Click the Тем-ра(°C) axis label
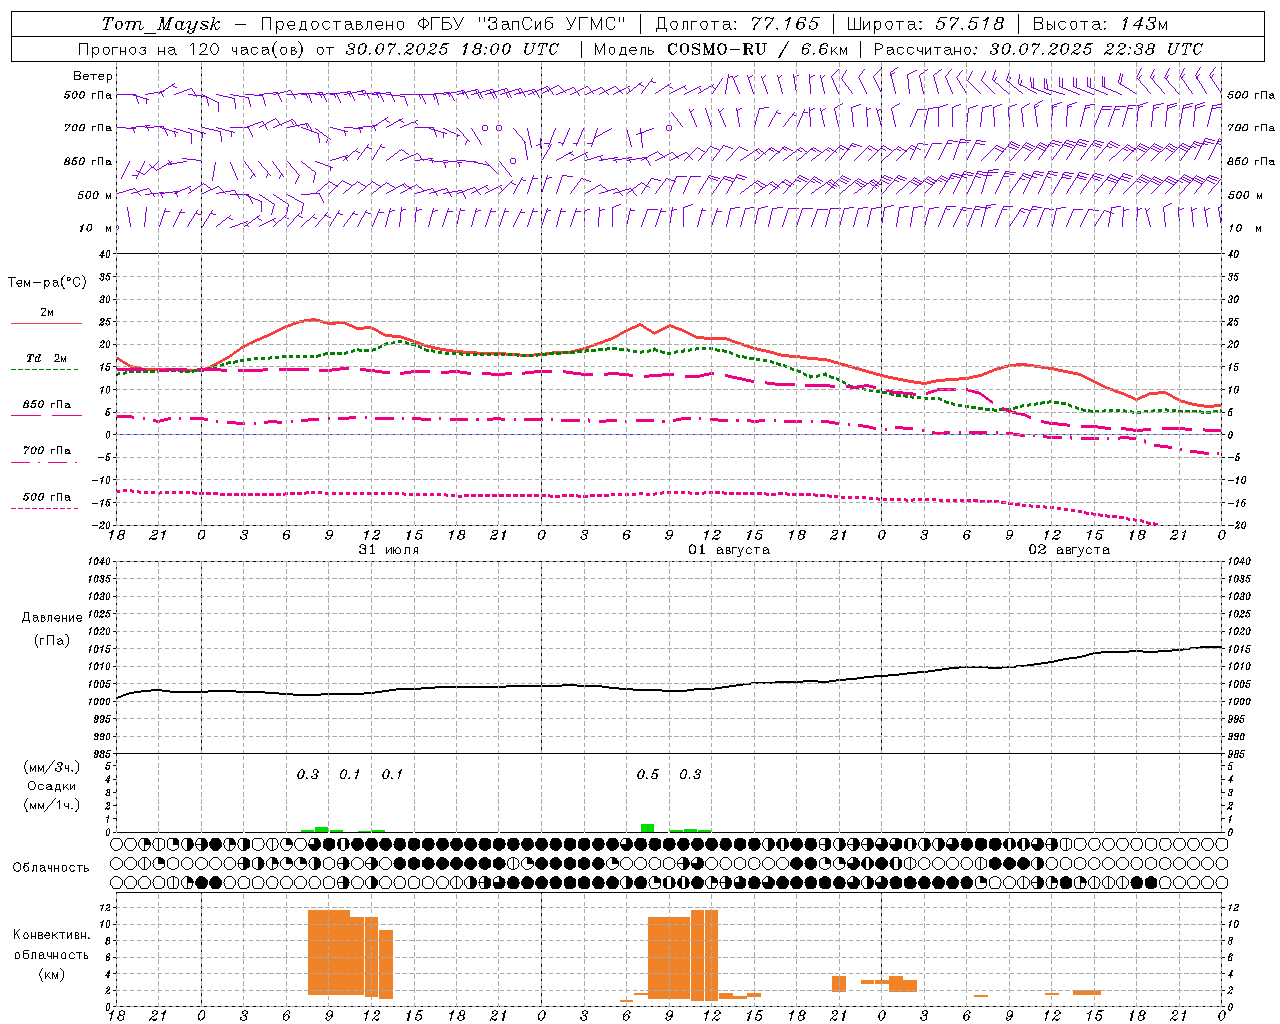The height and width of the screenshot is (1024, 1280). point(47,283)
